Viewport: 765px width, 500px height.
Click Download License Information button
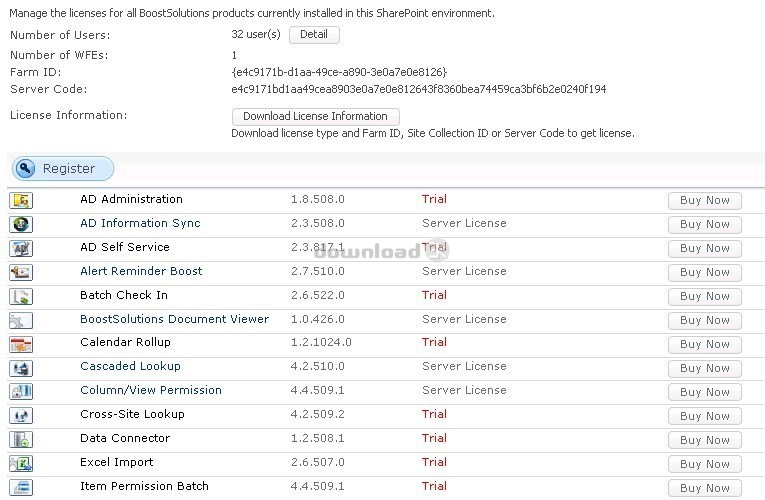coord(316,117)
